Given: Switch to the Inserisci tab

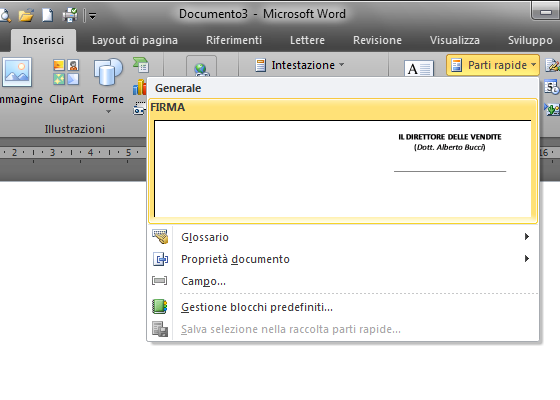Looking at the screenshot, I should pos(43,40).
